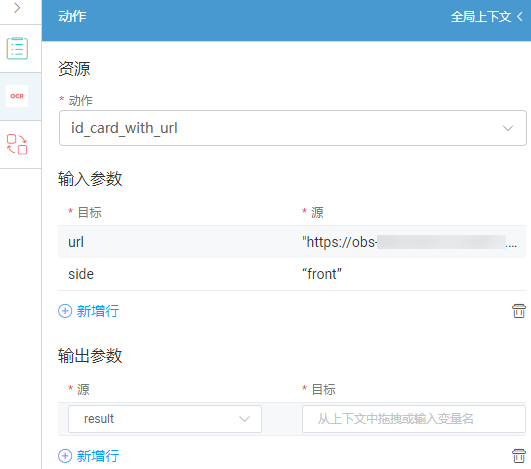Click plus icon beside input 新增行
This screenshot has height=469, width=531.
[65, 311]
